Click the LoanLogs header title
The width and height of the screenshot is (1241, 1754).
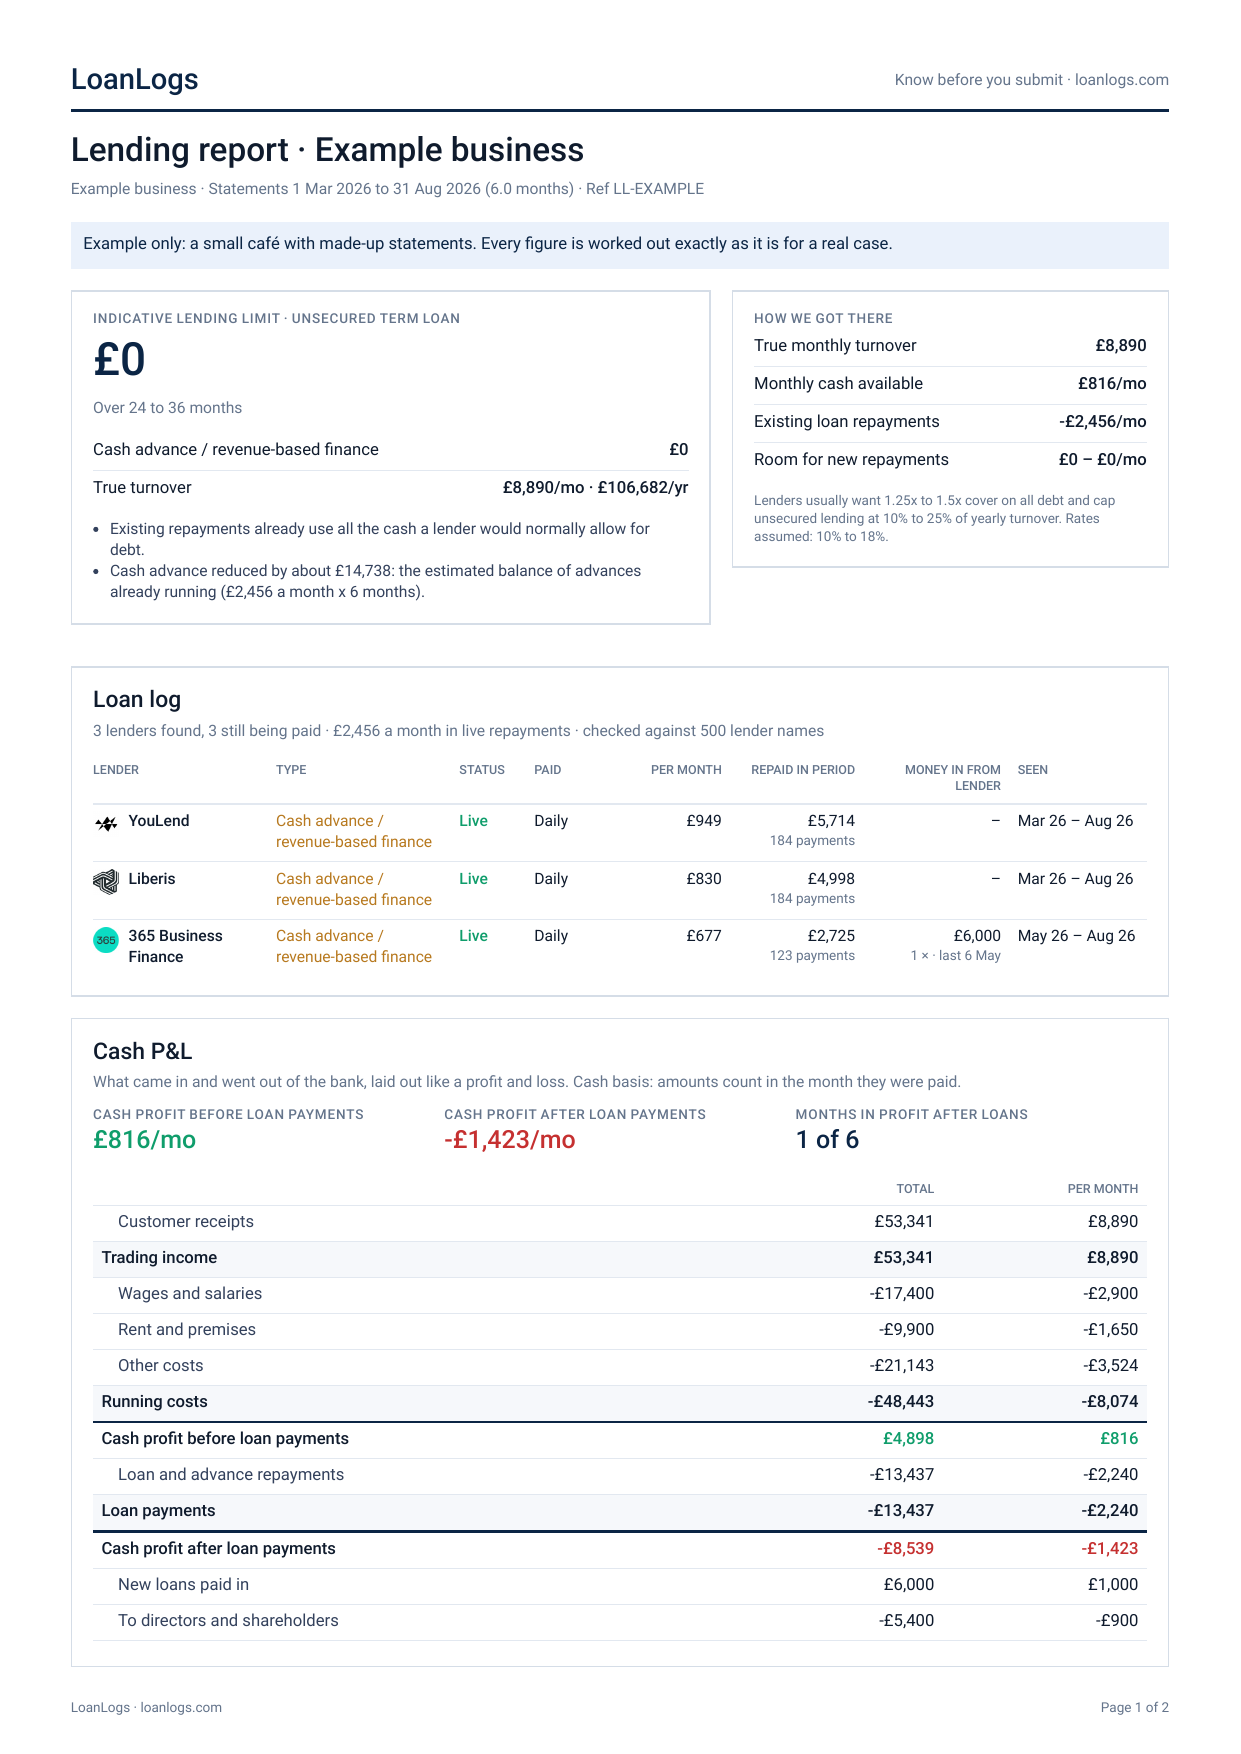click(135, 79)
